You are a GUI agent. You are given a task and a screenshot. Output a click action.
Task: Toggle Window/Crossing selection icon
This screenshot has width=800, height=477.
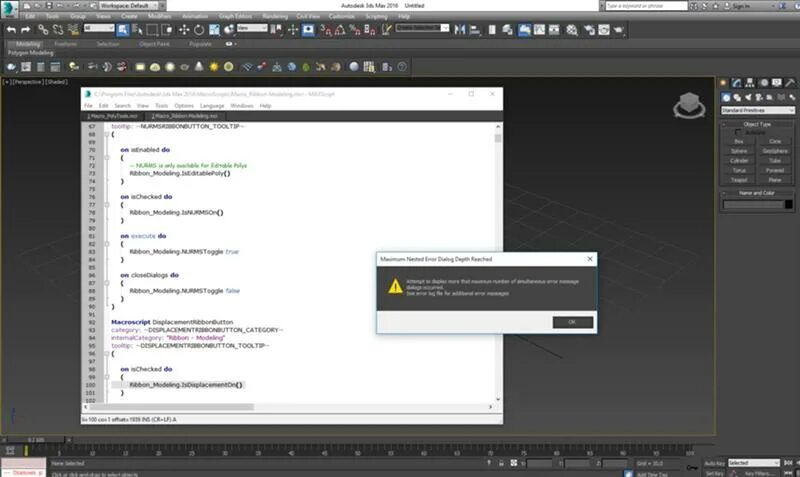pos(167,30)
